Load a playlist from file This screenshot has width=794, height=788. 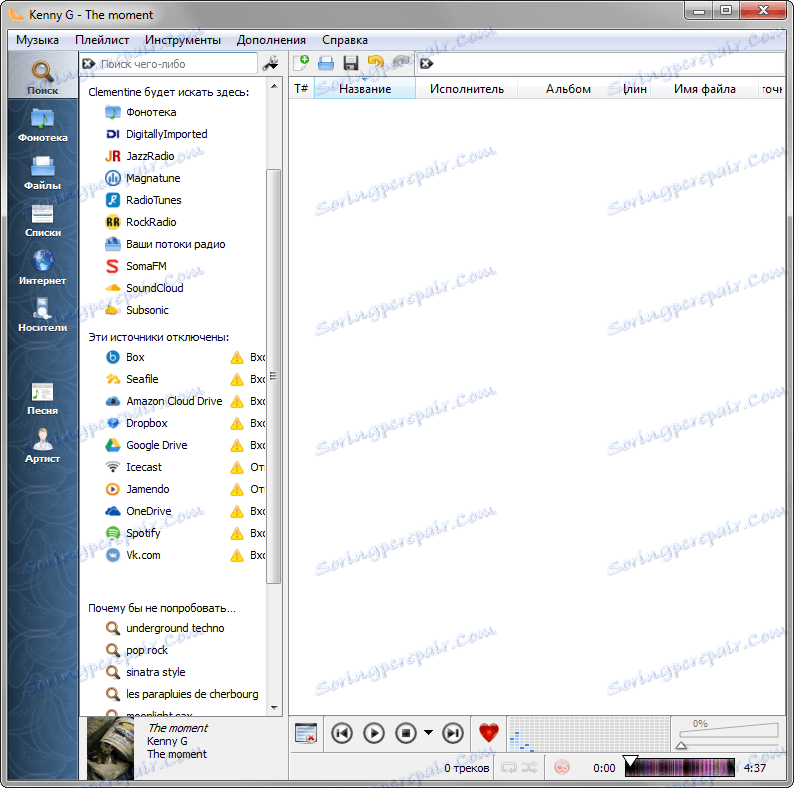[326, 63]
